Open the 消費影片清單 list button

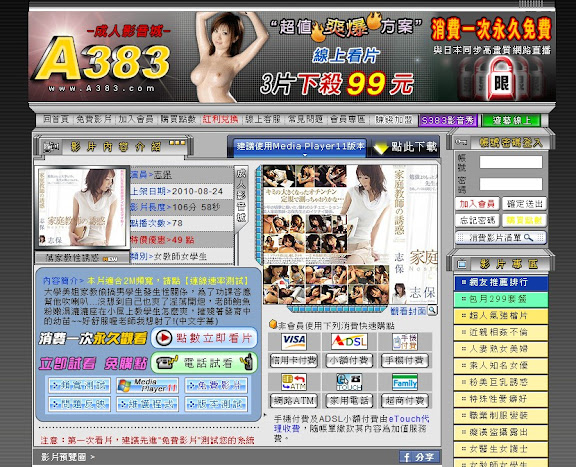click(x=501, y=238)
